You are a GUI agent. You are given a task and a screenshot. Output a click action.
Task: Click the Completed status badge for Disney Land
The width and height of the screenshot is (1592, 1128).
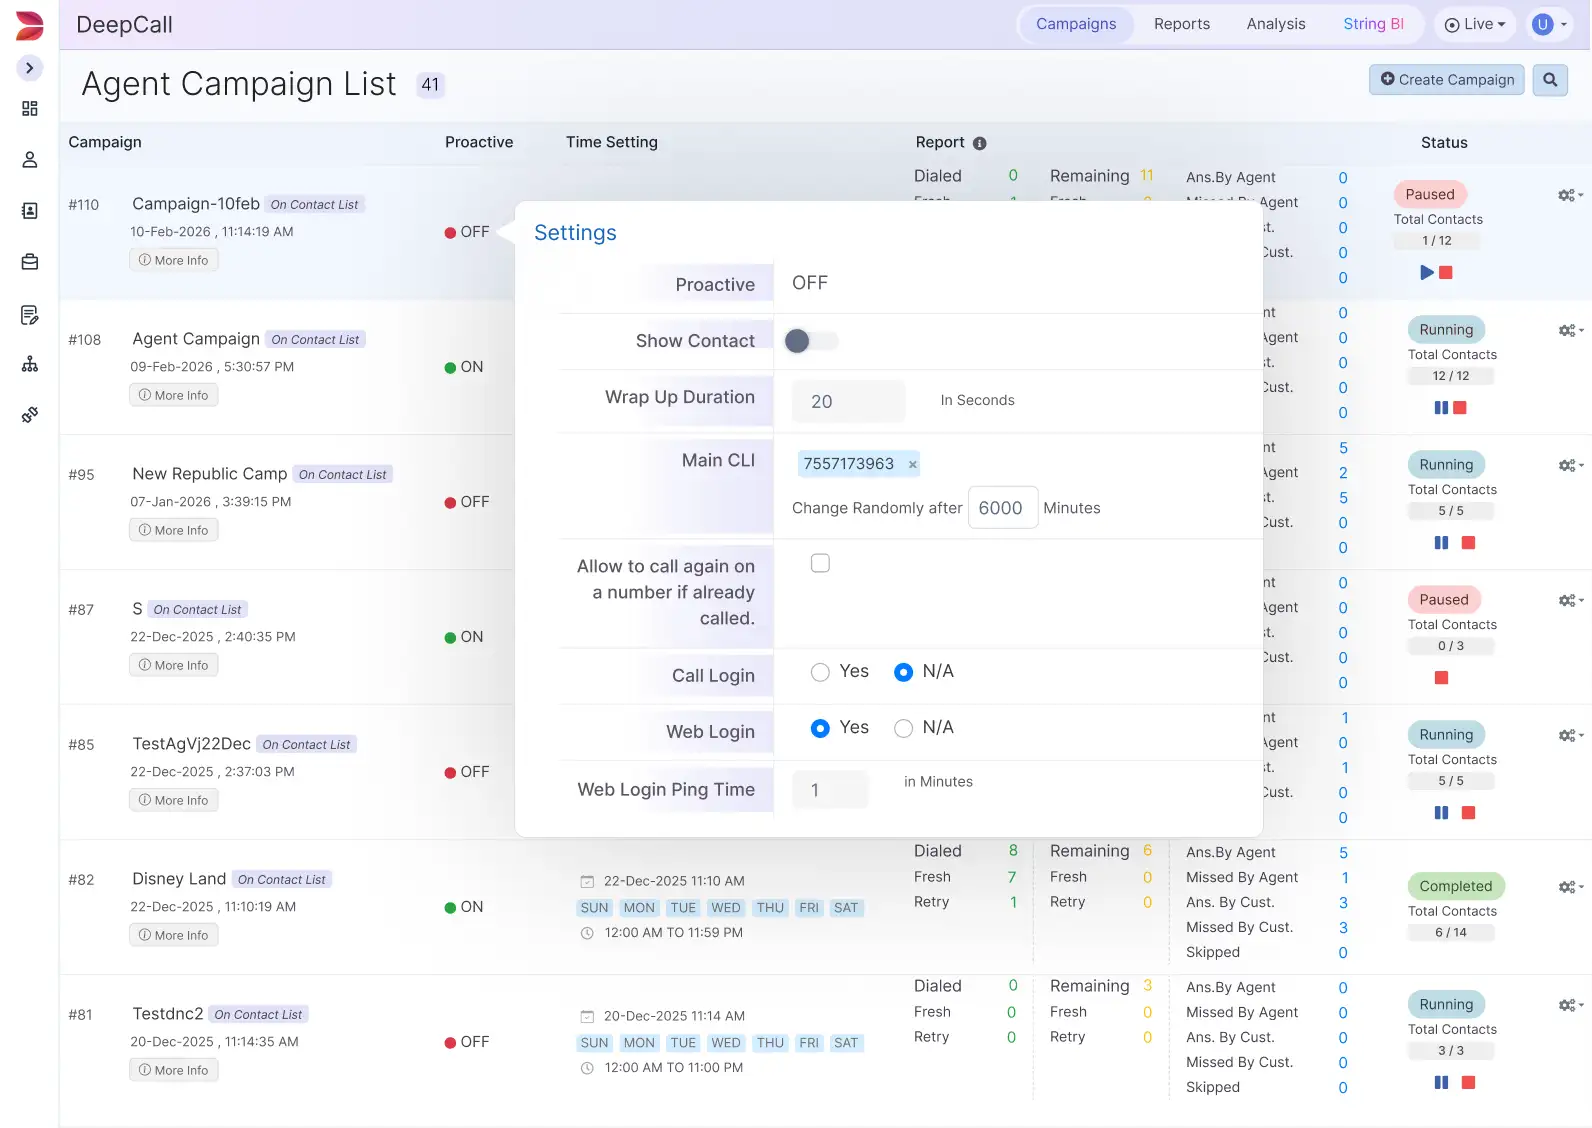[1455, 886]
